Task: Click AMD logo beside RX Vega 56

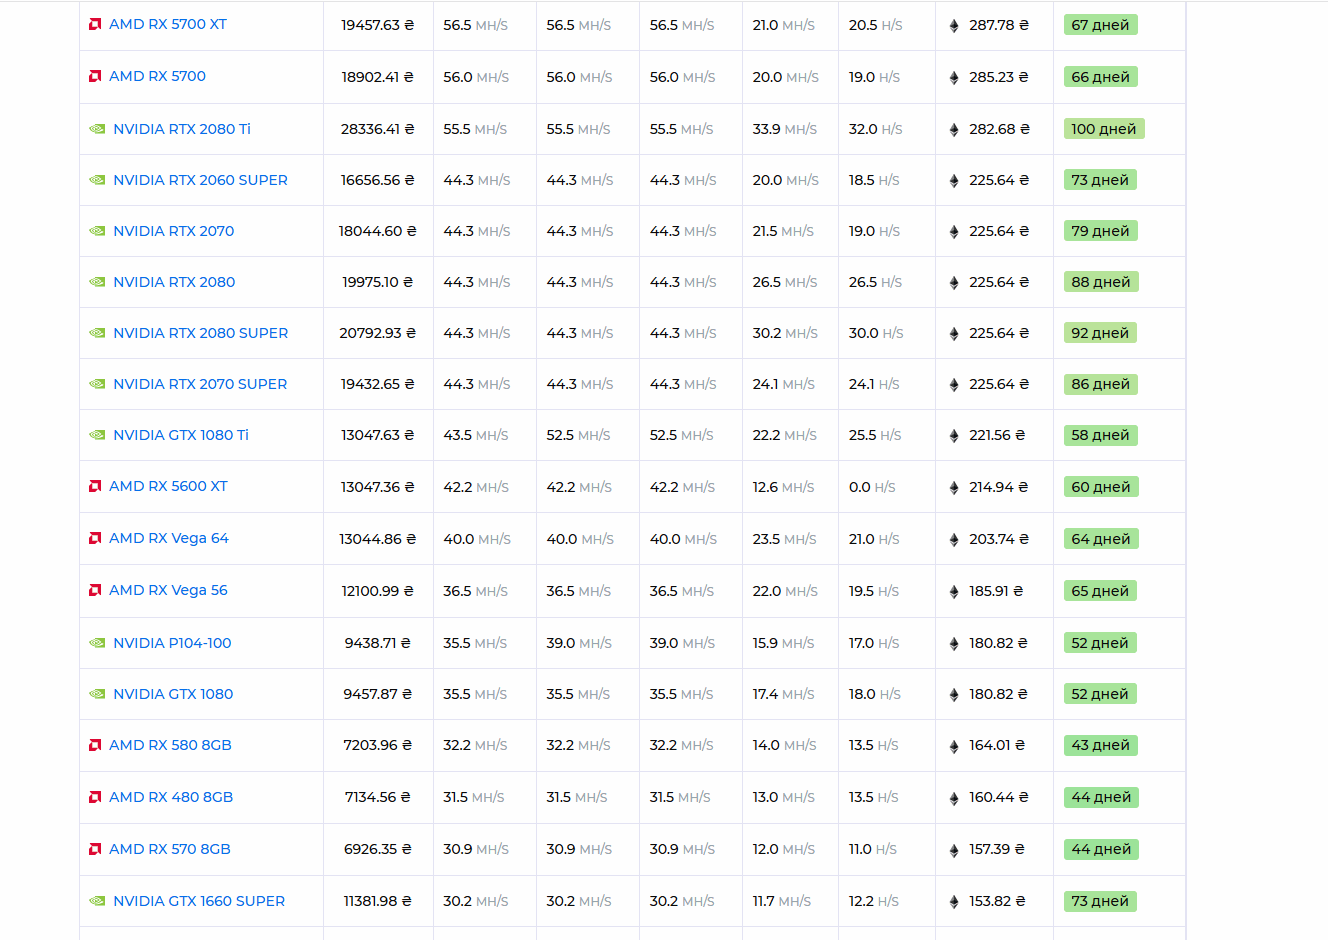Action: coord(95,590)
